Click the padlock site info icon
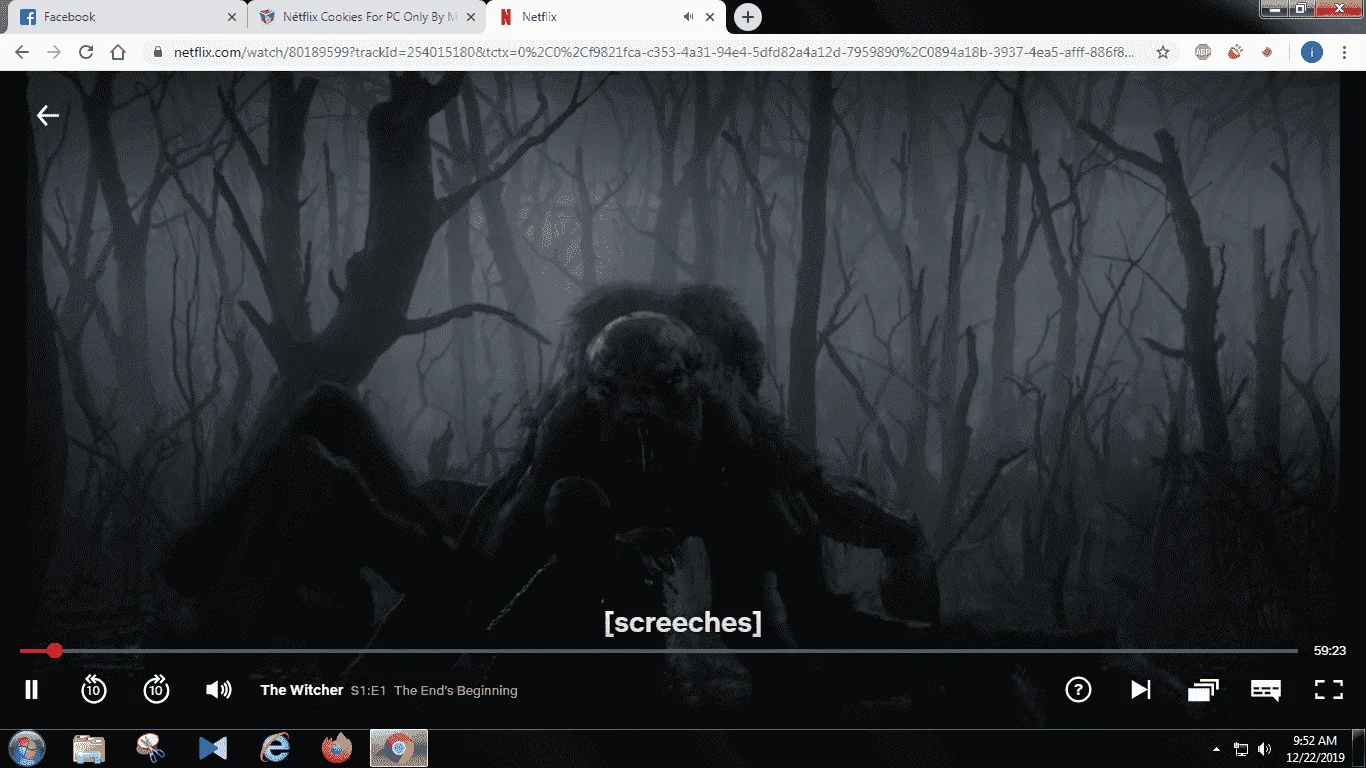The width and height of the screenshot is (1366, 768). point(158,52)
